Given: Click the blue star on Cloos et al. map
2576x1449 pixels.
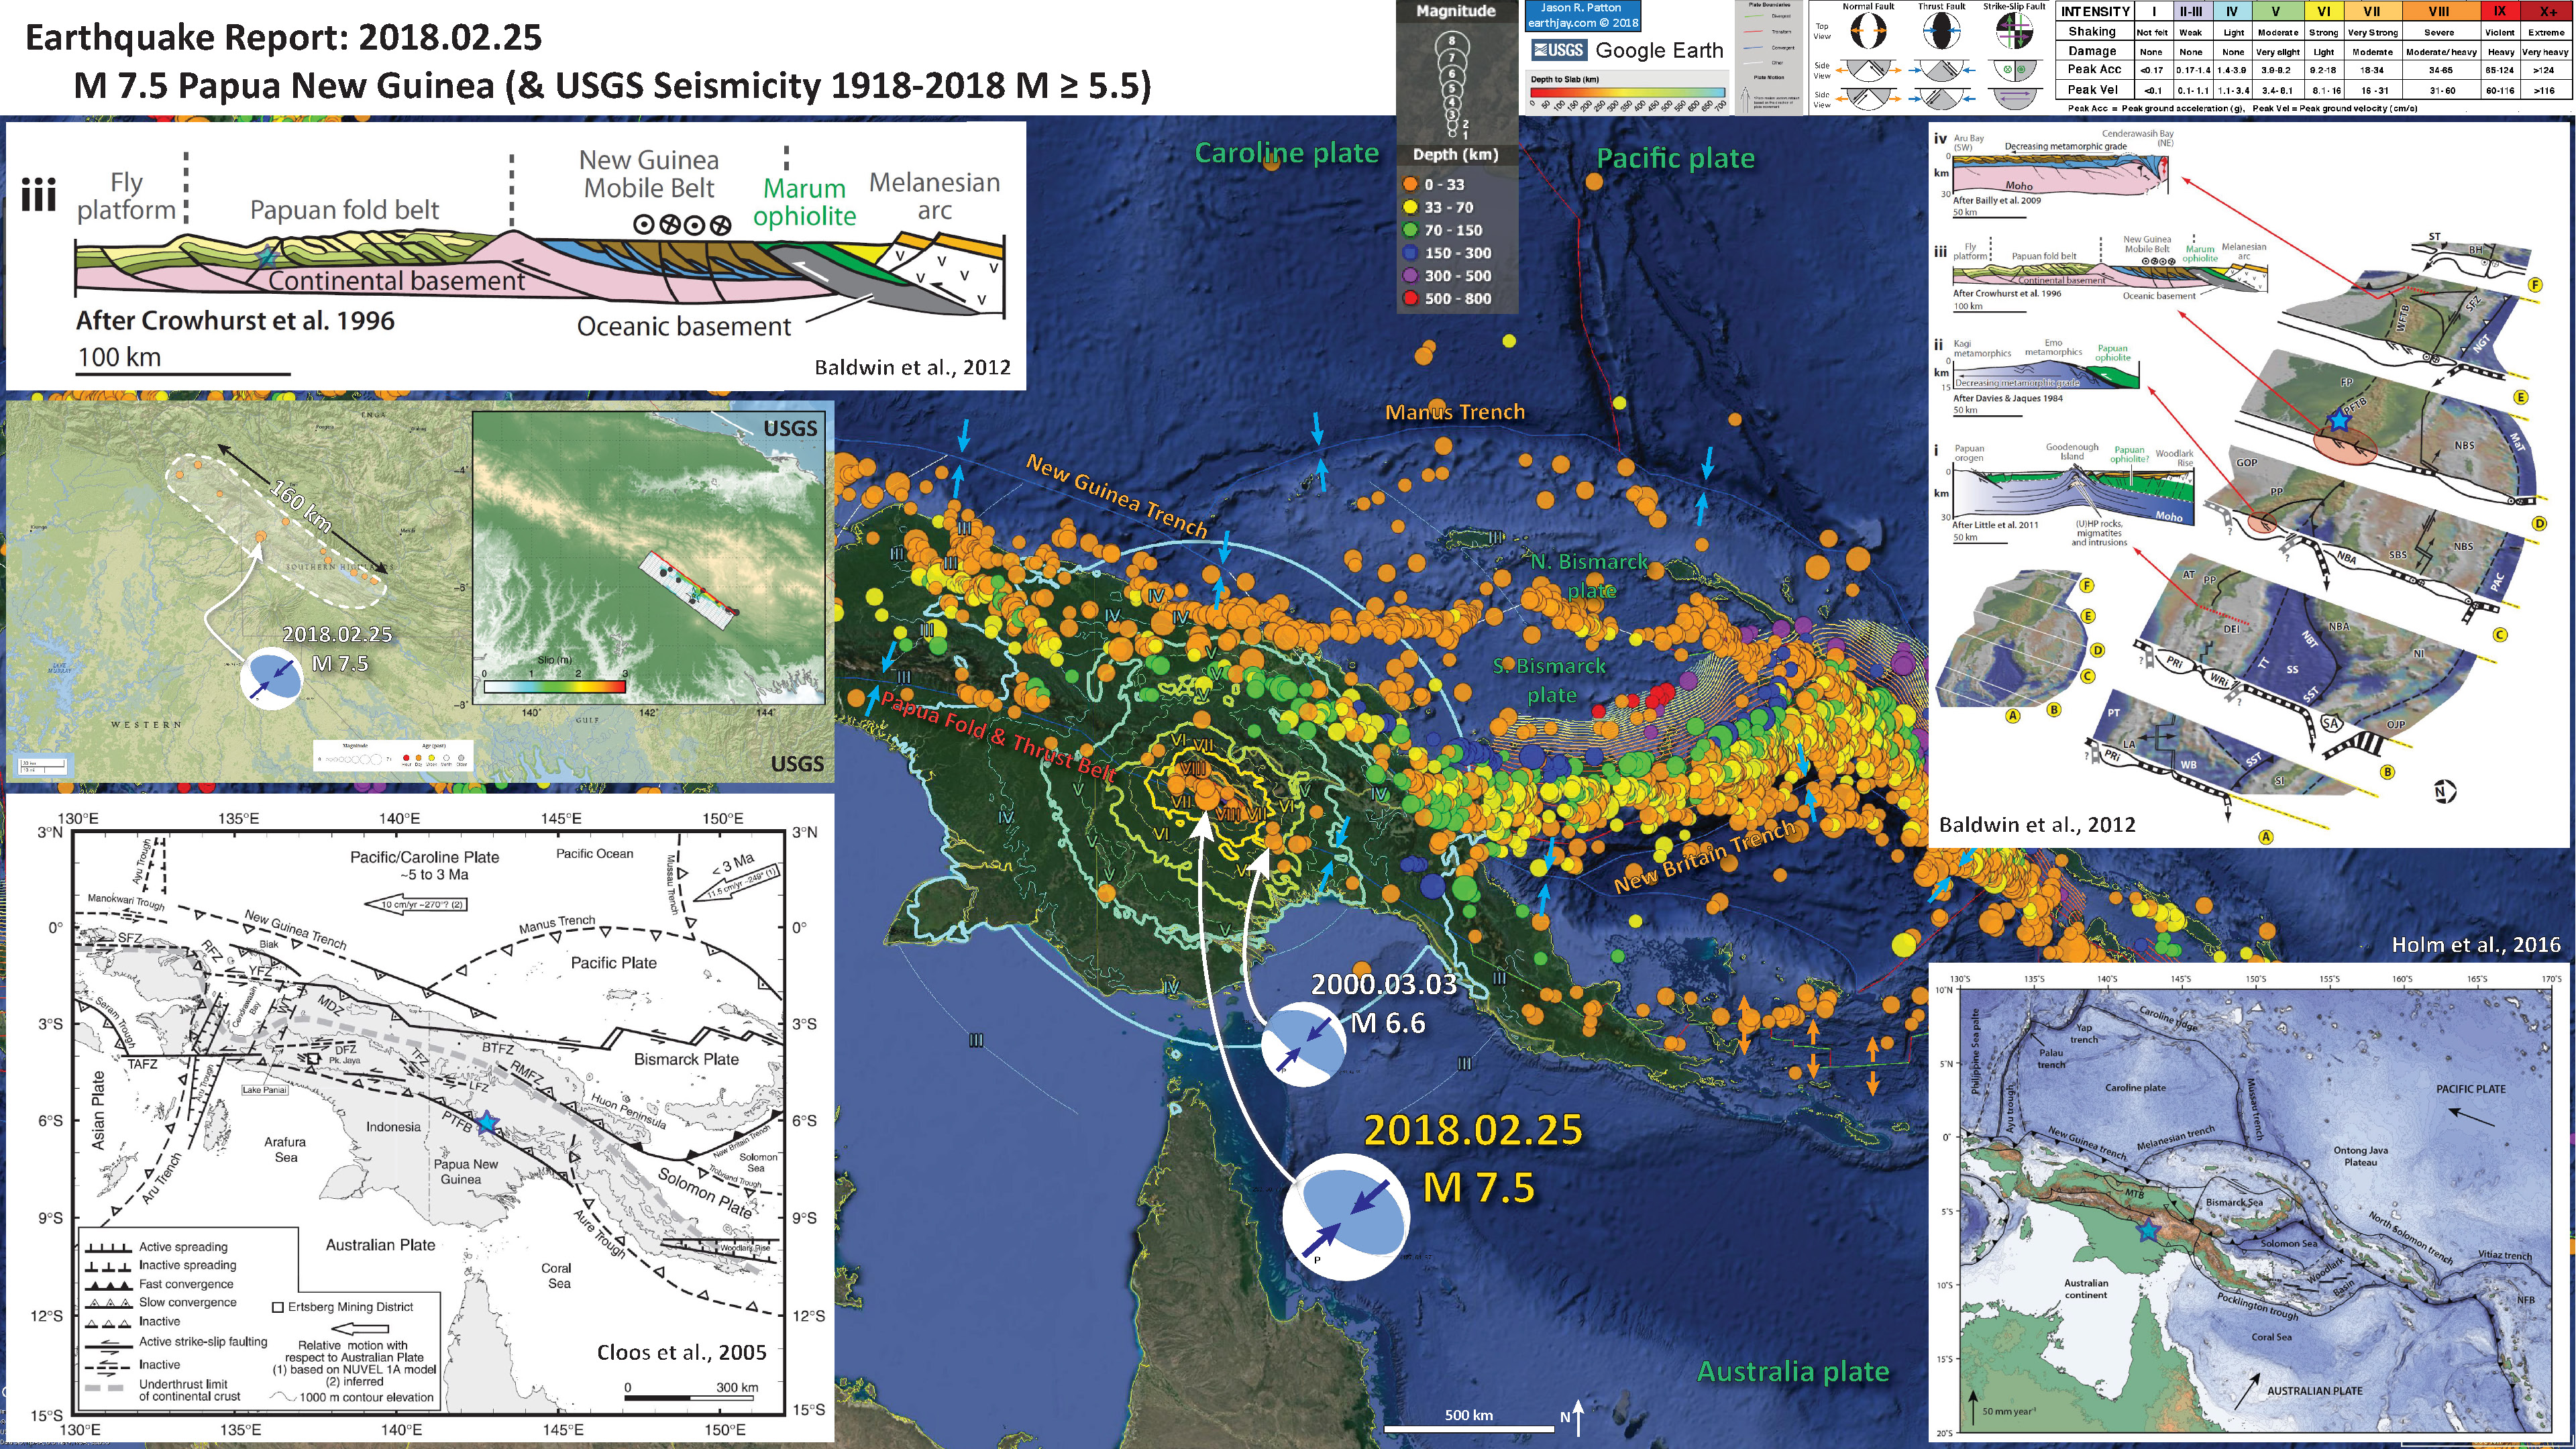Looking at the screenshot, I should (487, 1122).
